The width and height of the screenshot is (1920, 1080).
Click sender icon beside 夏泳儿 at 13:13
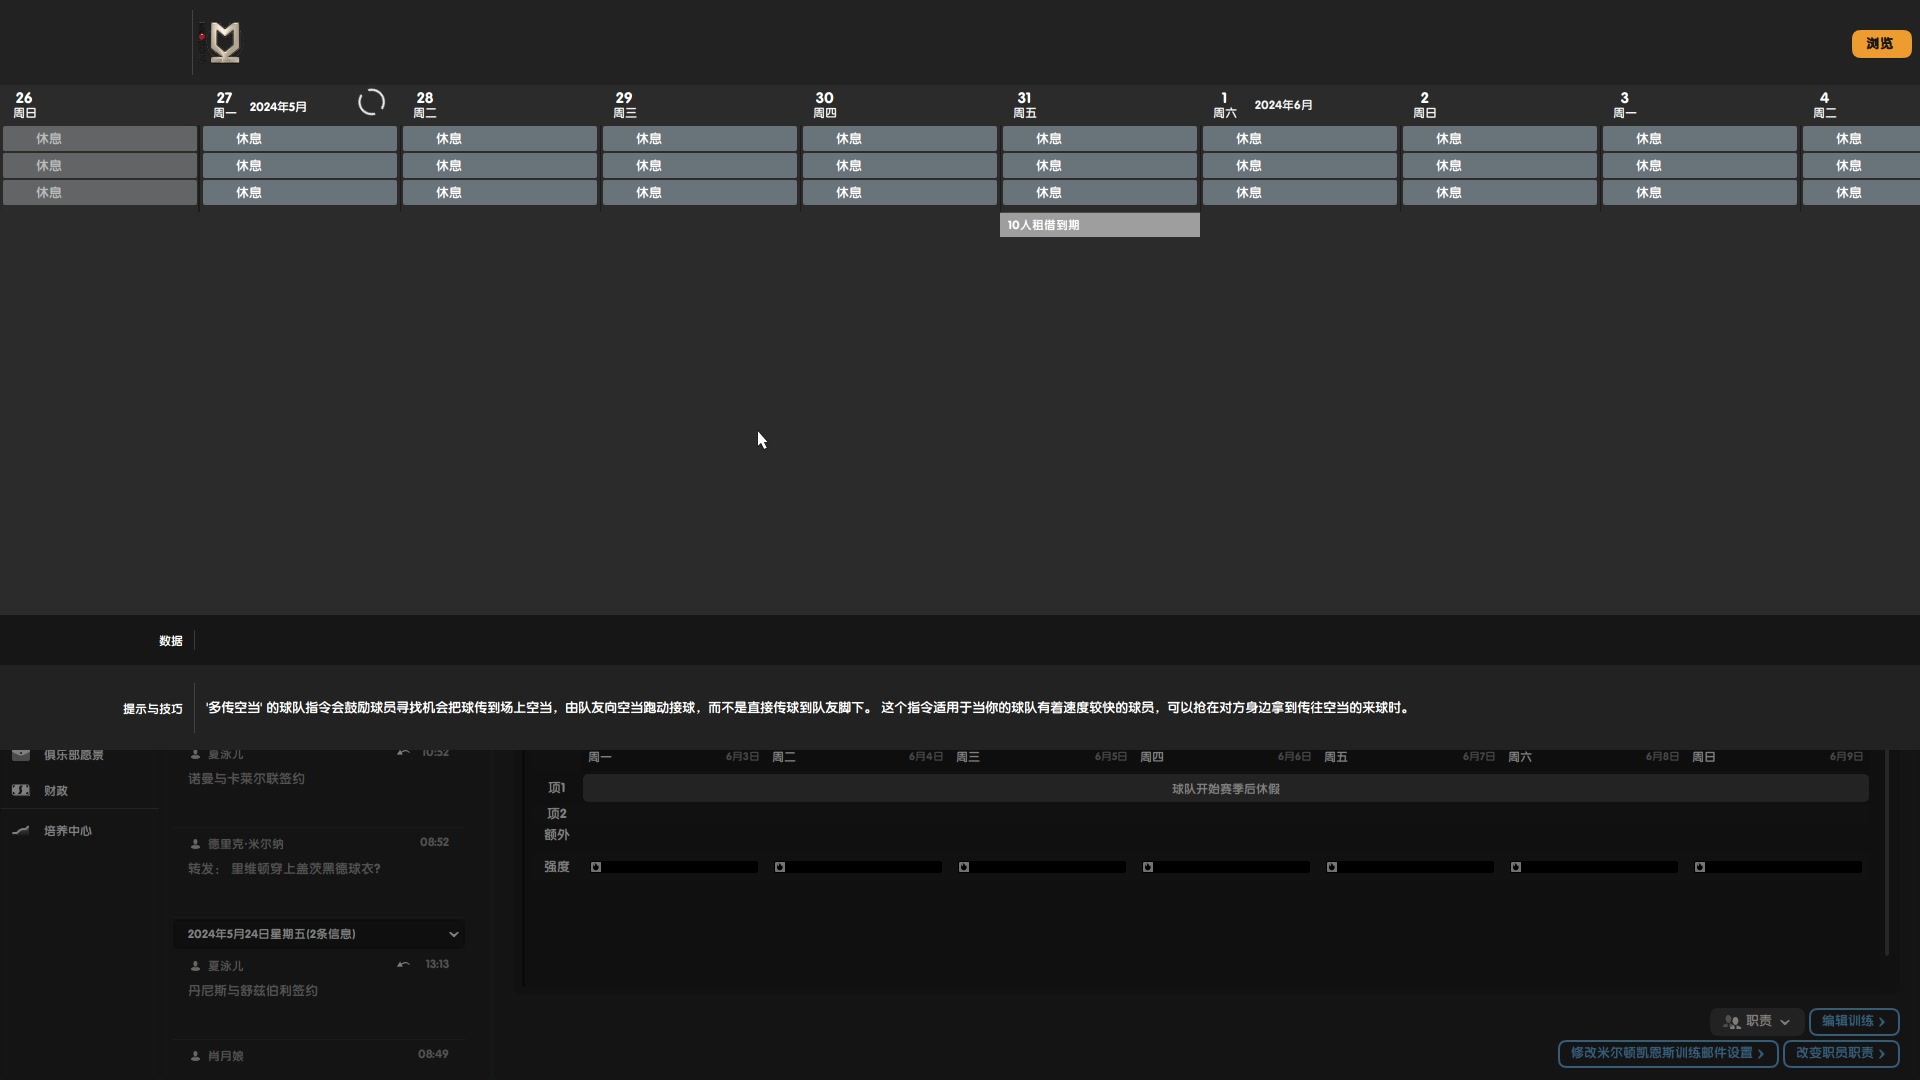pyautogui.click(x=195, y=966)
